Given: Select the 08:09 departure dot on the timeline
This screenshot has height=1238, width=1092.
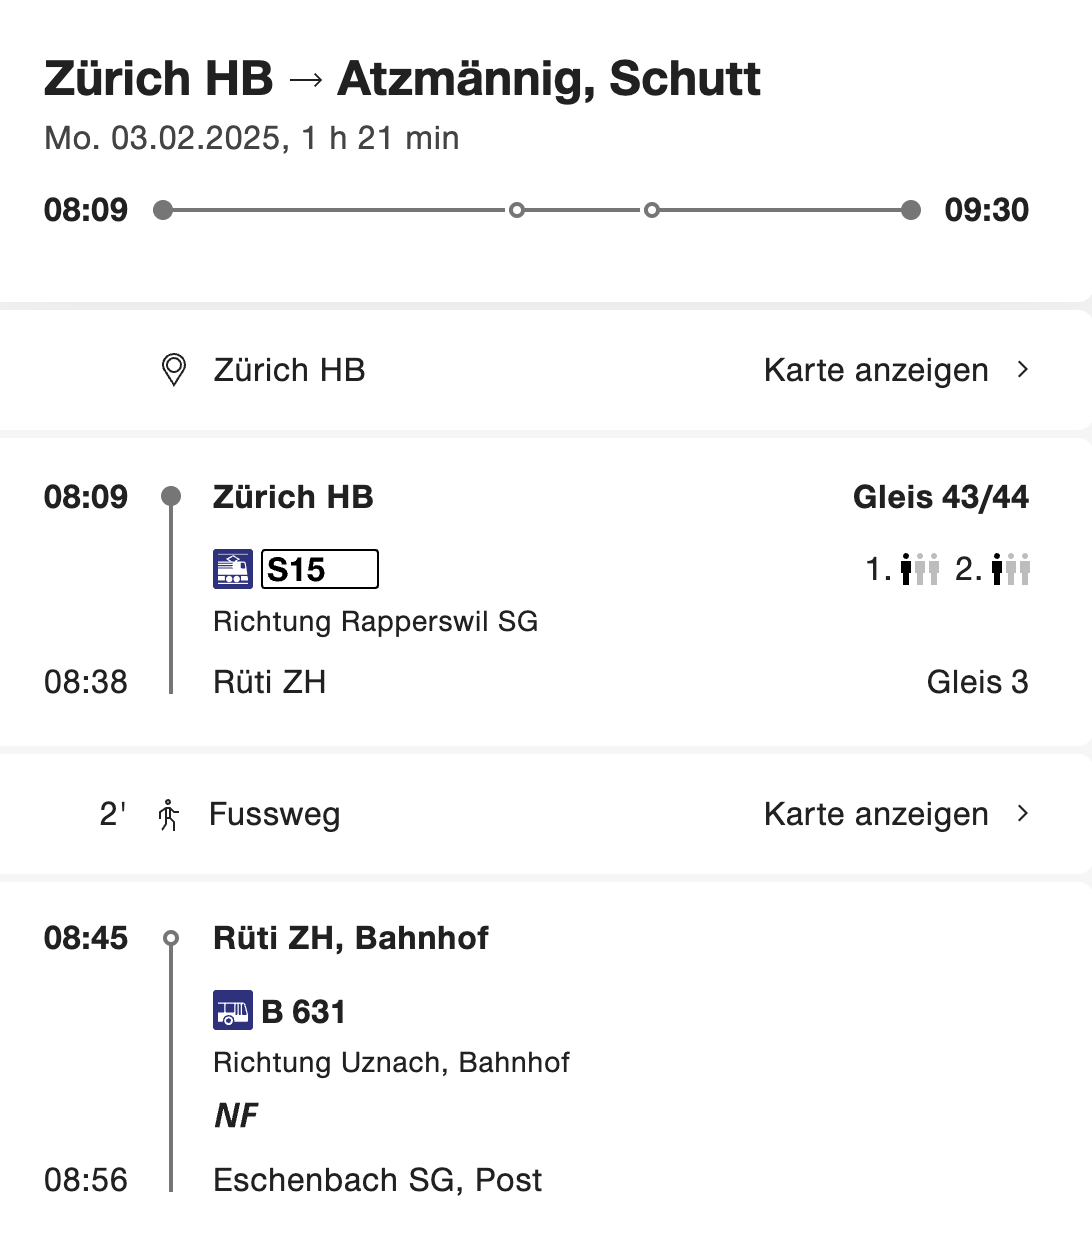Looking at the screenshot, I should tap(163, 210).
